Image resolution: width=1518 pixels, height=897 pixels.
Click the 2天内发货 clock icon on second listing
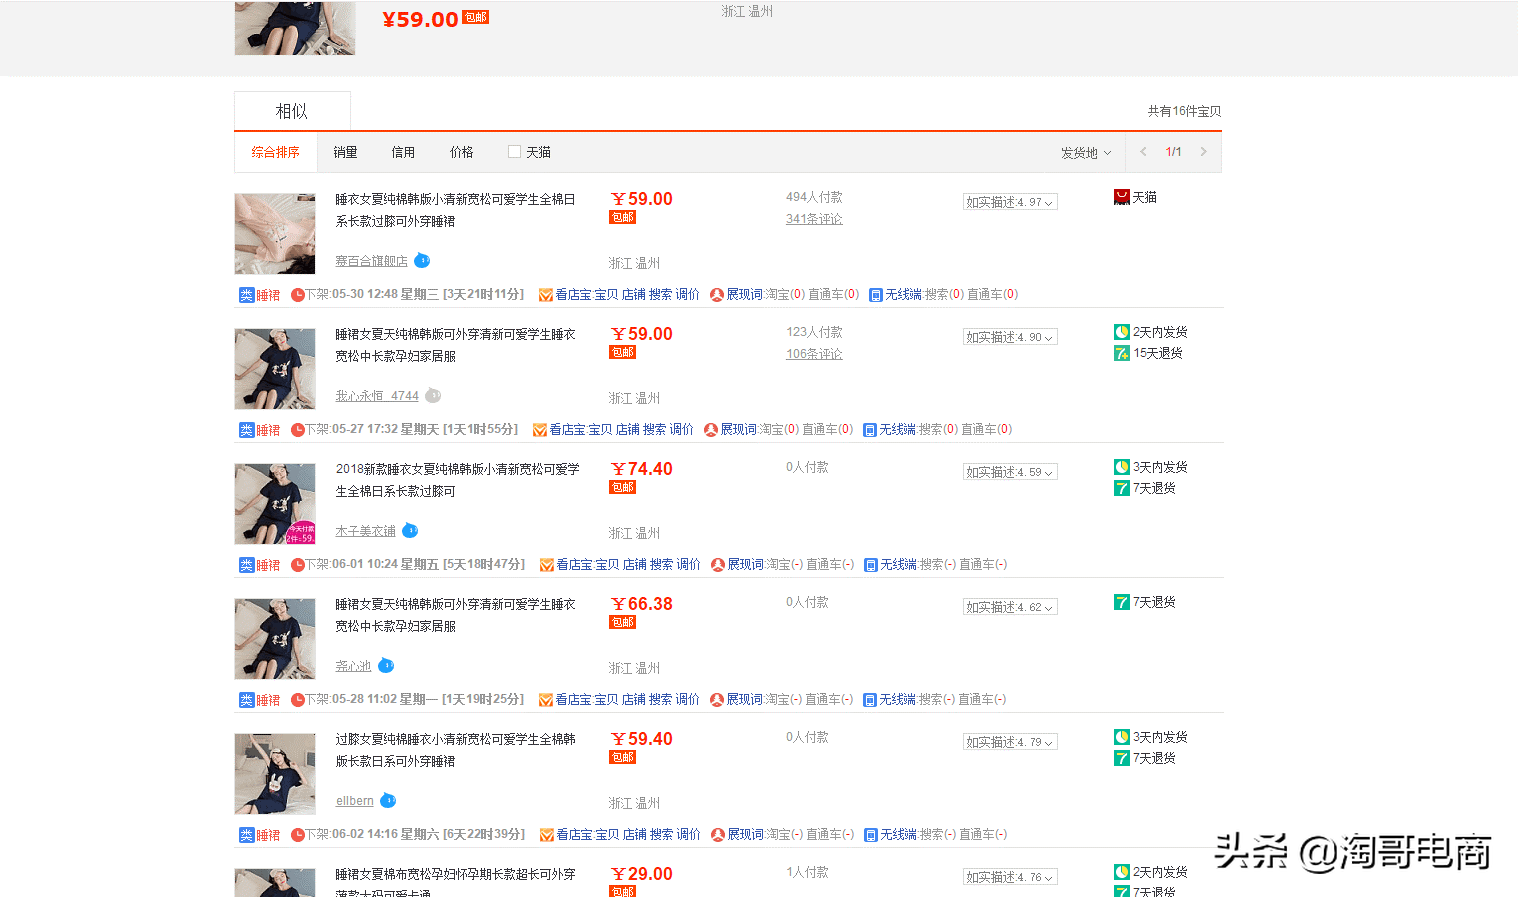point(1122,332)
